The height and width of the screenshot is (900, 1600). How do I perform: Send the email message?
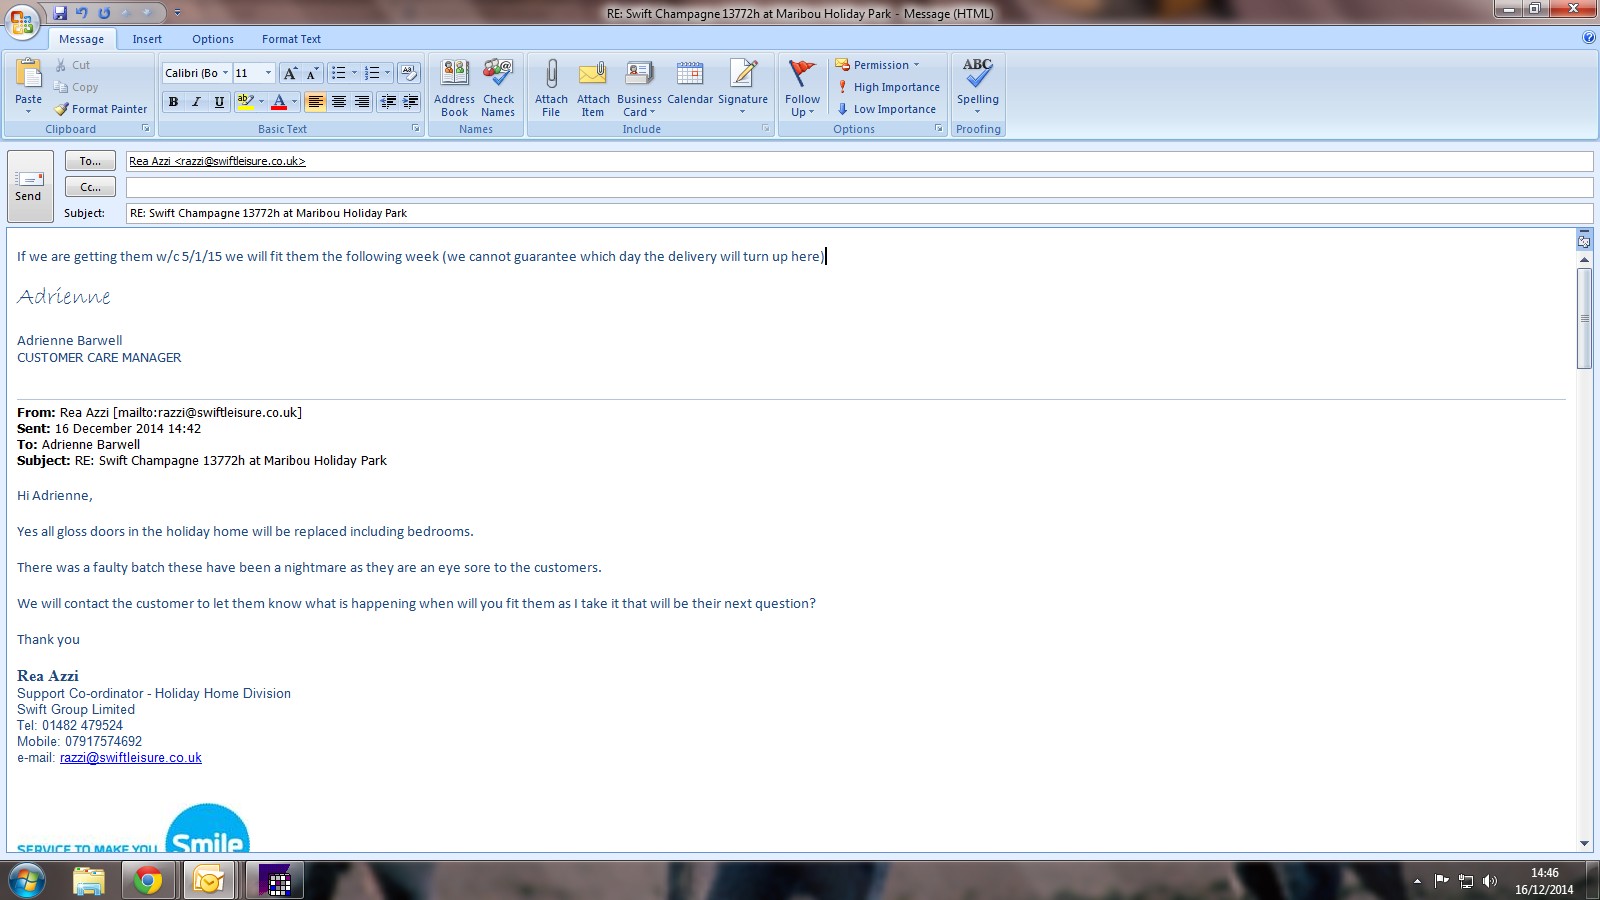(x=29, y=186)
